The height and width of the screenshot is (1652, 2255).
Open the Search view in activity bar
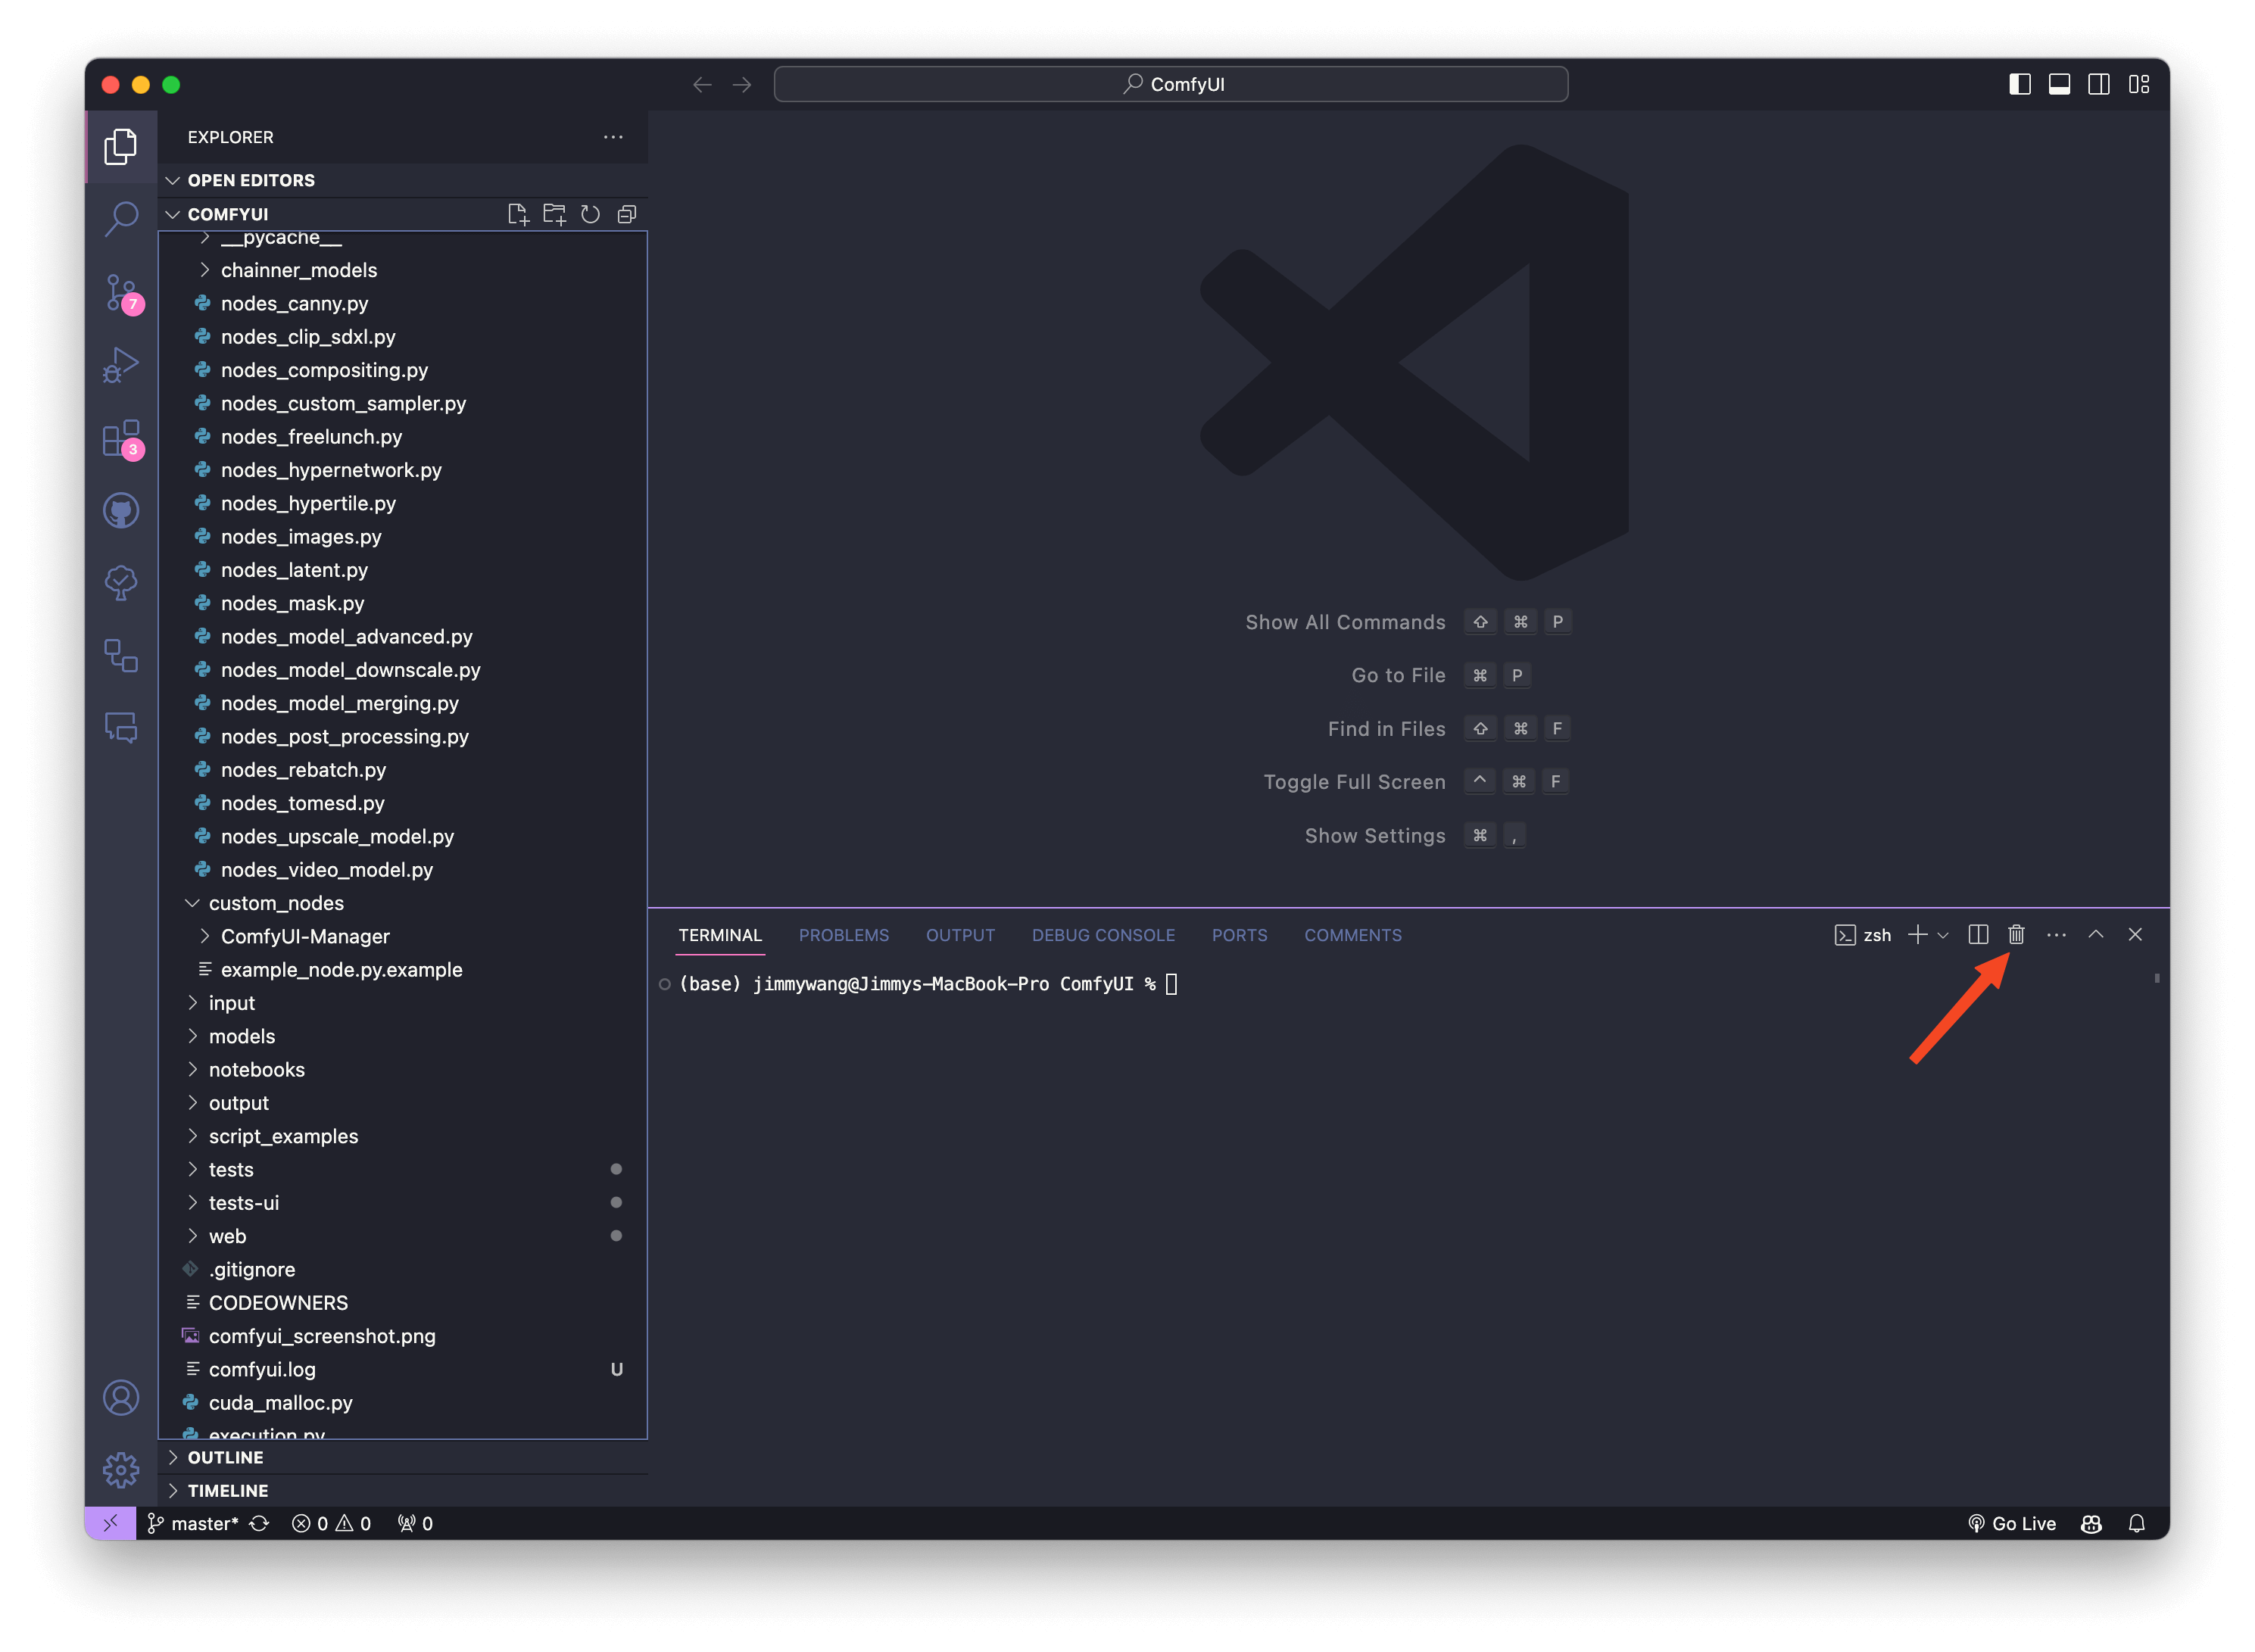point(121,219)
